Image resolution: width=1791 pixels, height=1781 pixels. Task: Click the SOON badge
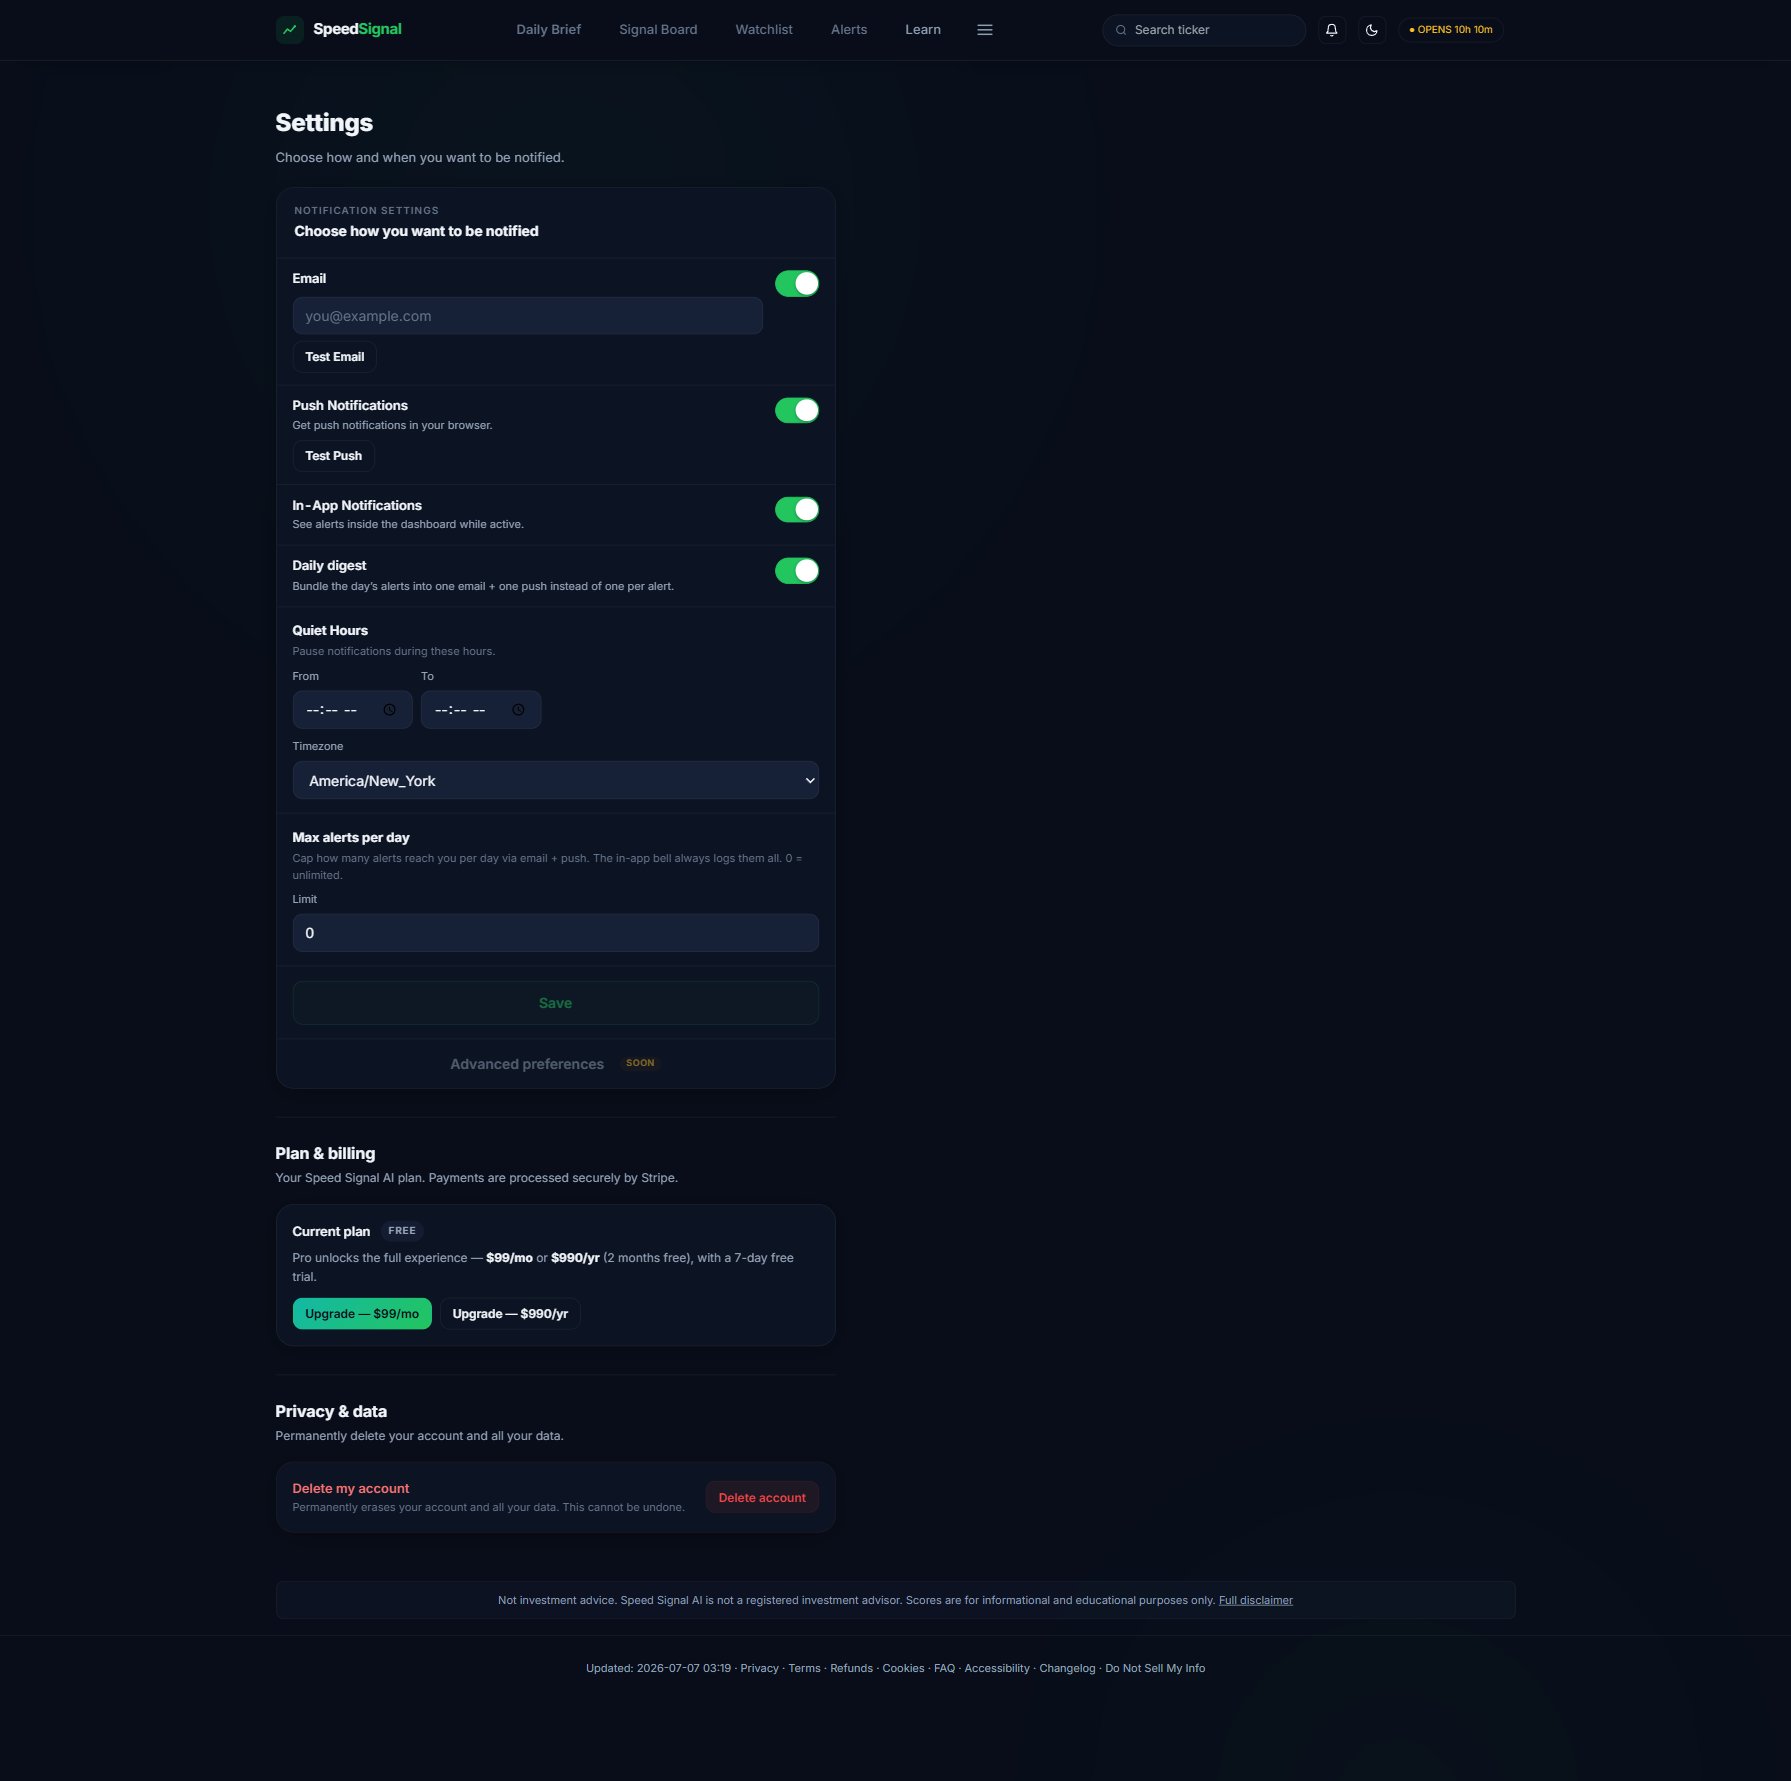pos(640,1063)
